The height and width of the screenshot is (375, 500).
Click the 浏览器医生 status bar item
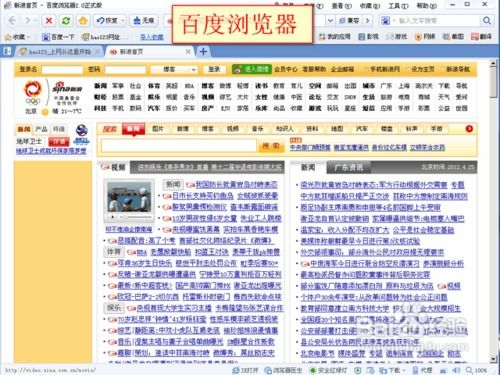(284, 370)
